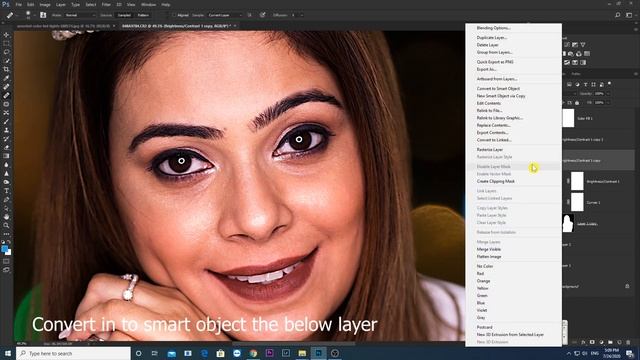The image size is (640, 360).
Task: Enable Pattern source option
Action: [143, 15]
